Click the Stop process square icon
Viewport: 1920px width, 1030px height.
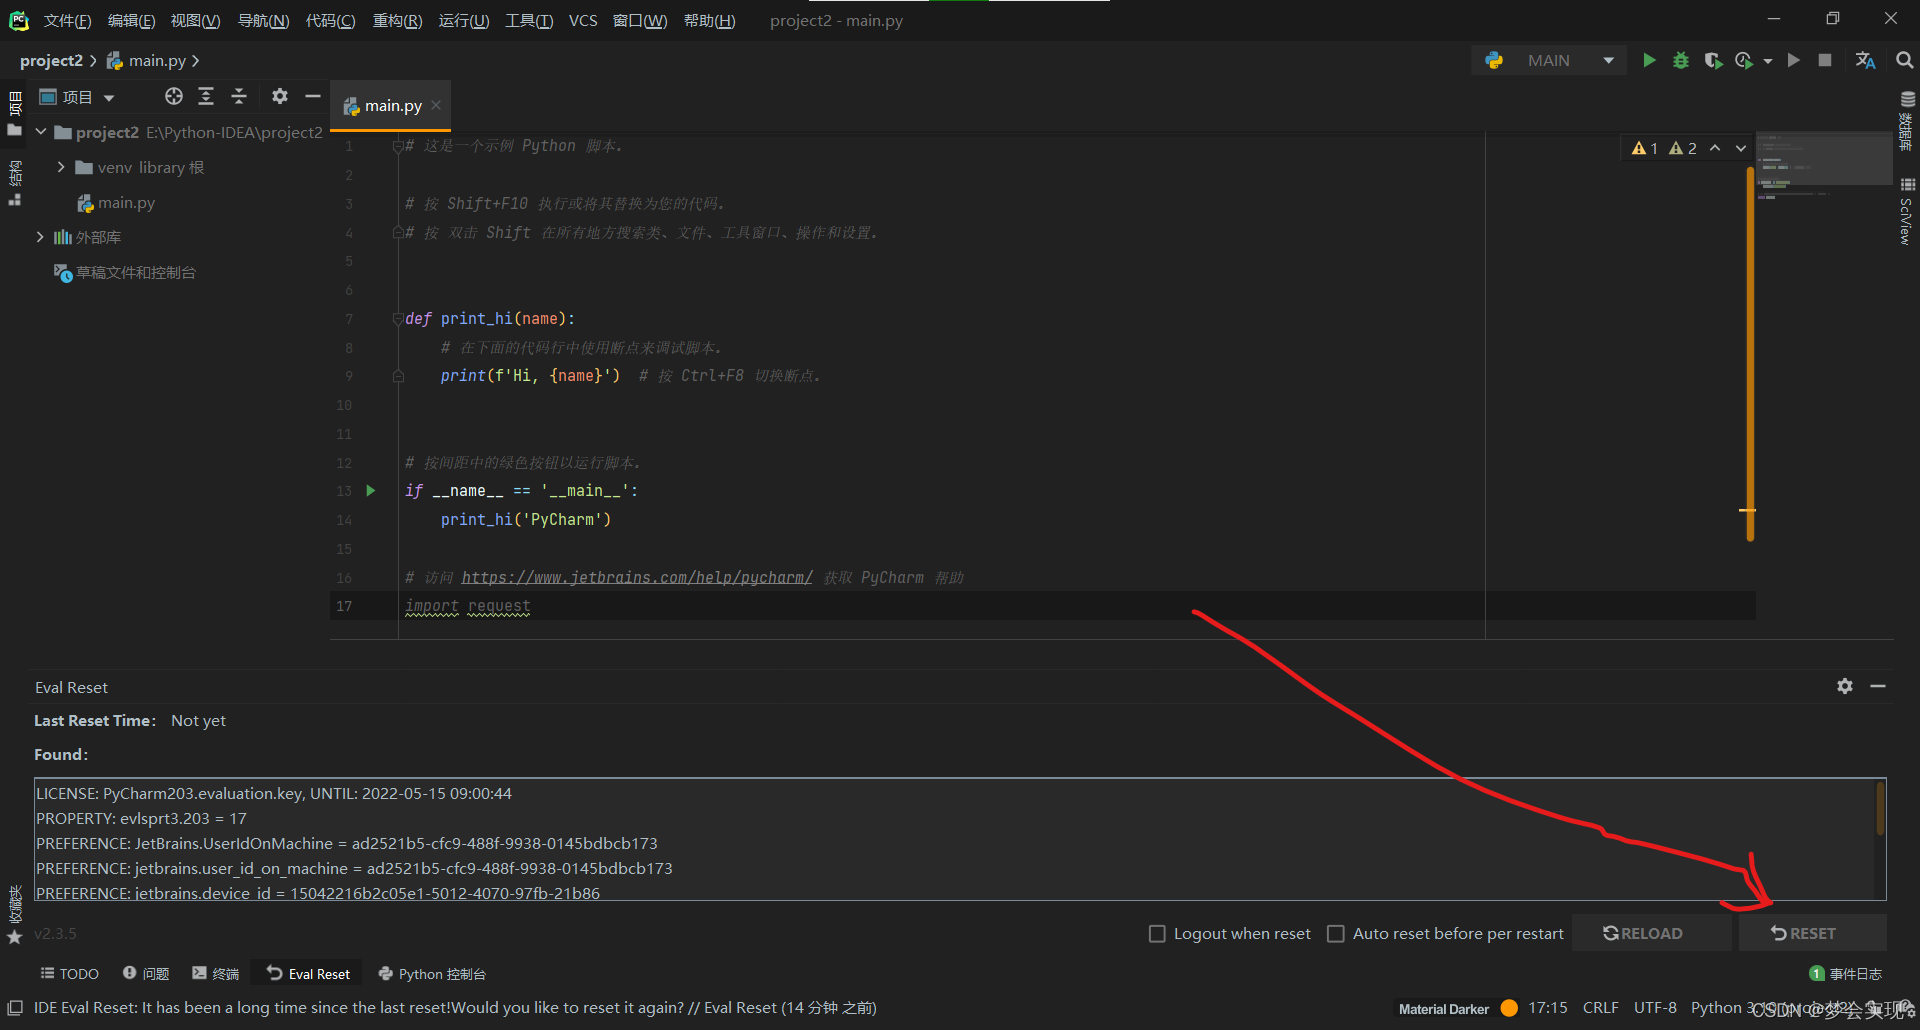tap(1825, 61)
